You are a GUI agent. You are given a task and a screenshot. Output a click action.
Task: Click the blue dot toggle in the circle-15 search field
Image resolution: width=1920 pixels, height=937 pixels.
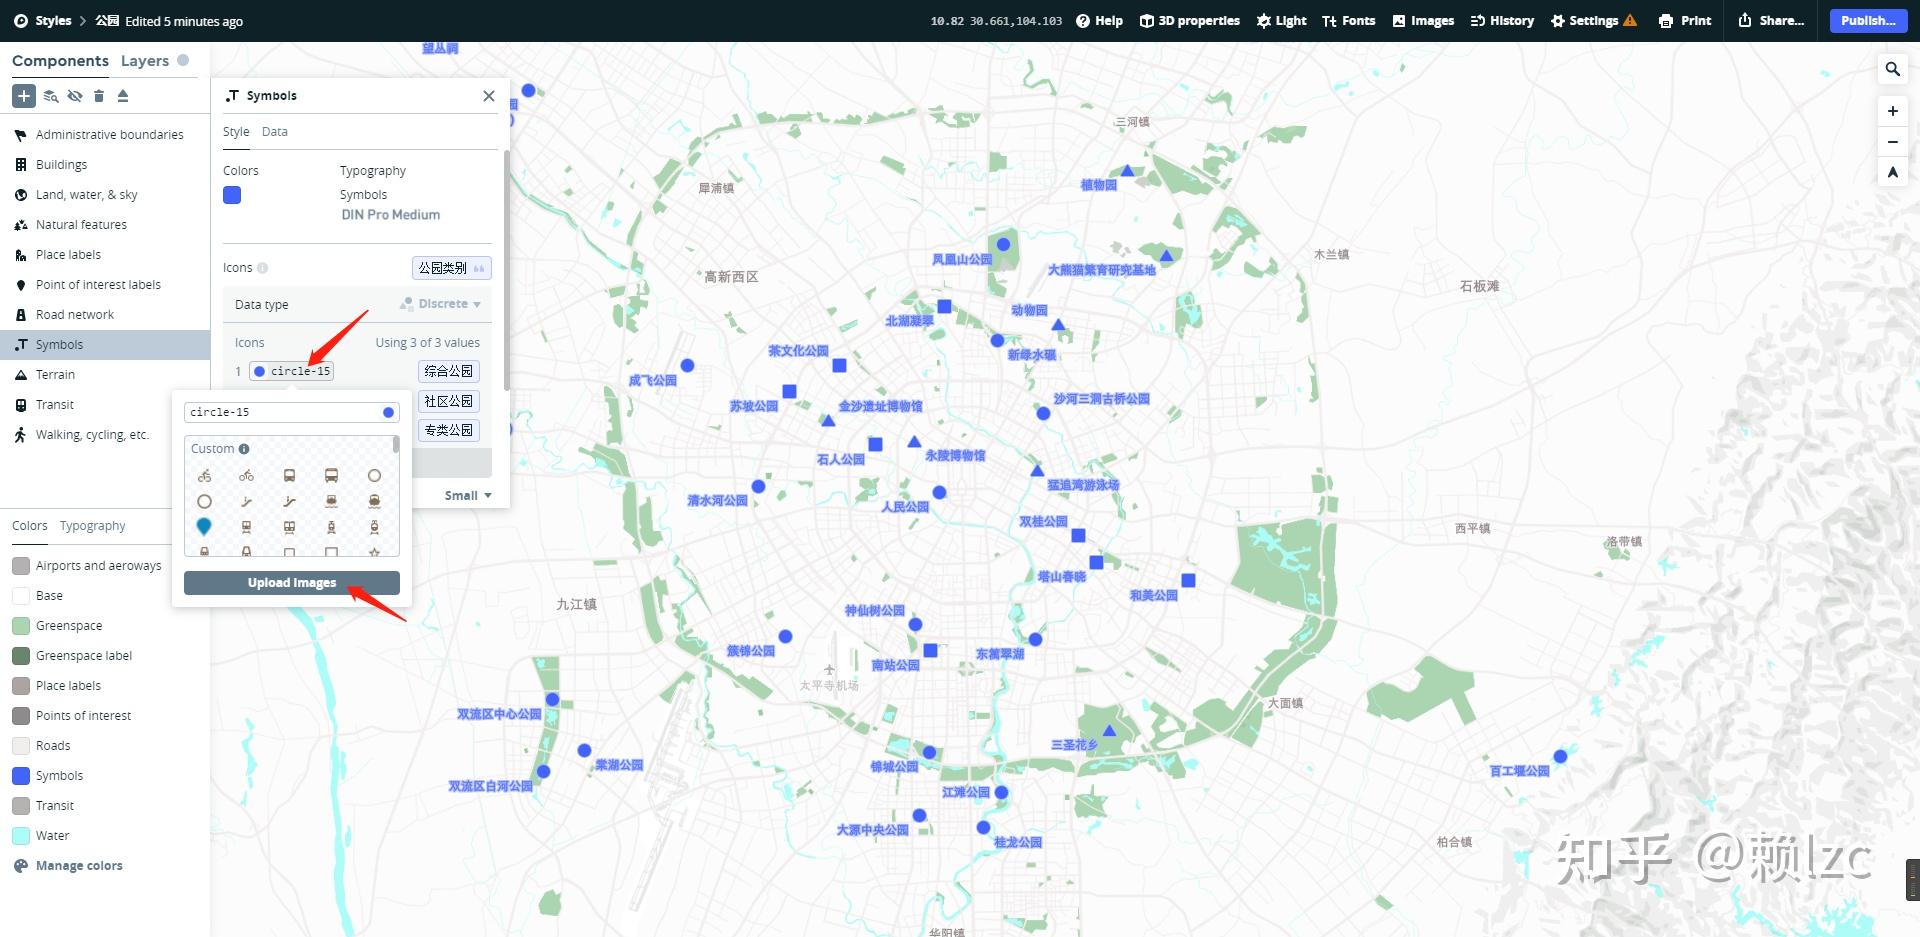(x=388, y=411)
